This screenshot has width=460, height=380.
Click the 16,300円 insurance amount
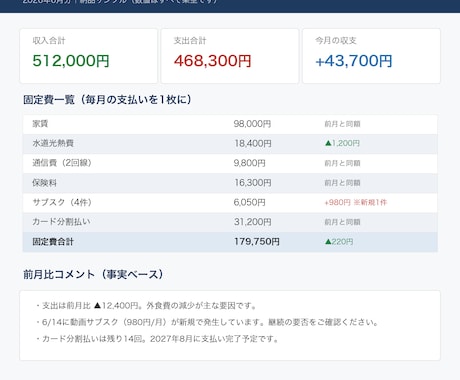click(253, 183)
